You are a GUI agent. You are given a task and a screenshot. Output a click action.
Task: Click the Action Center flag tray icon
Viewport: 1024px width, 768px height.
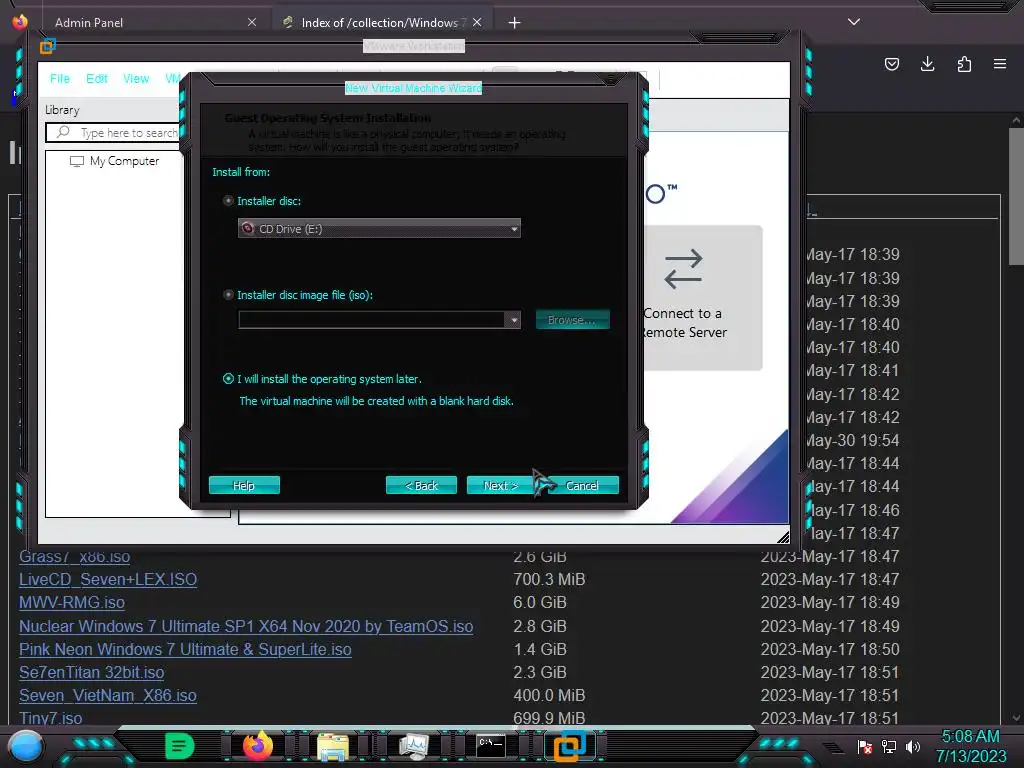coord(865,746)
